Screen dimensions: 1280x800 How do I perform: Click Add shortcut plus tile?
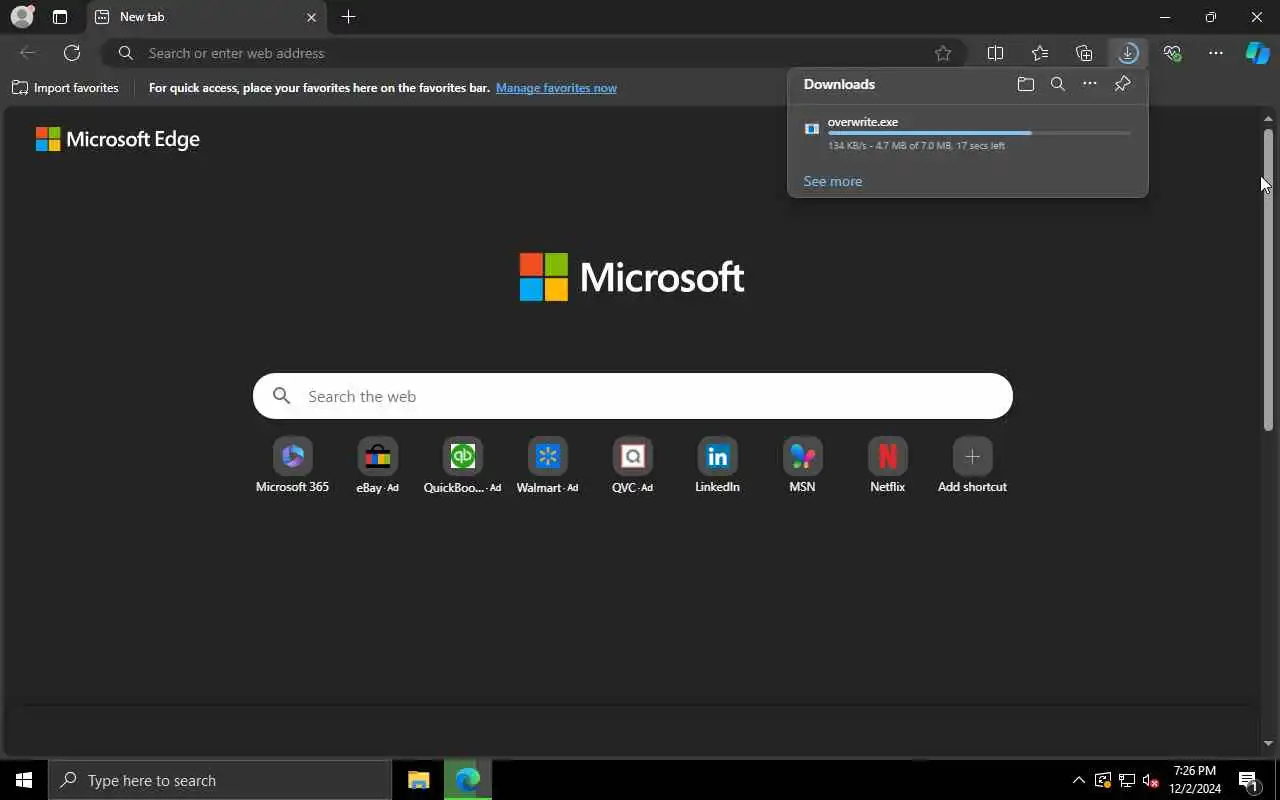tap(972, 465)
